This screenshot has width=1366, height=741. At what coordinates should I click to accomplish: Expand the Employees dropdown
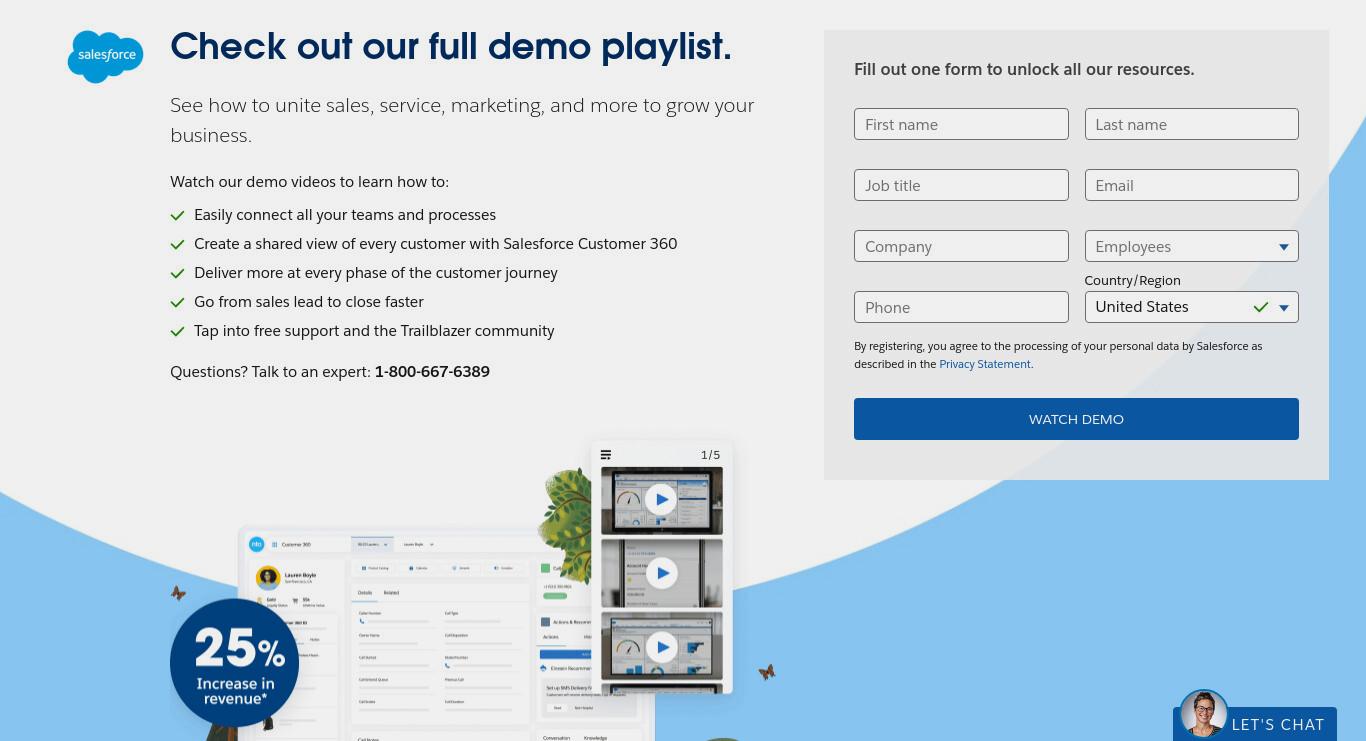point(1191,246)
